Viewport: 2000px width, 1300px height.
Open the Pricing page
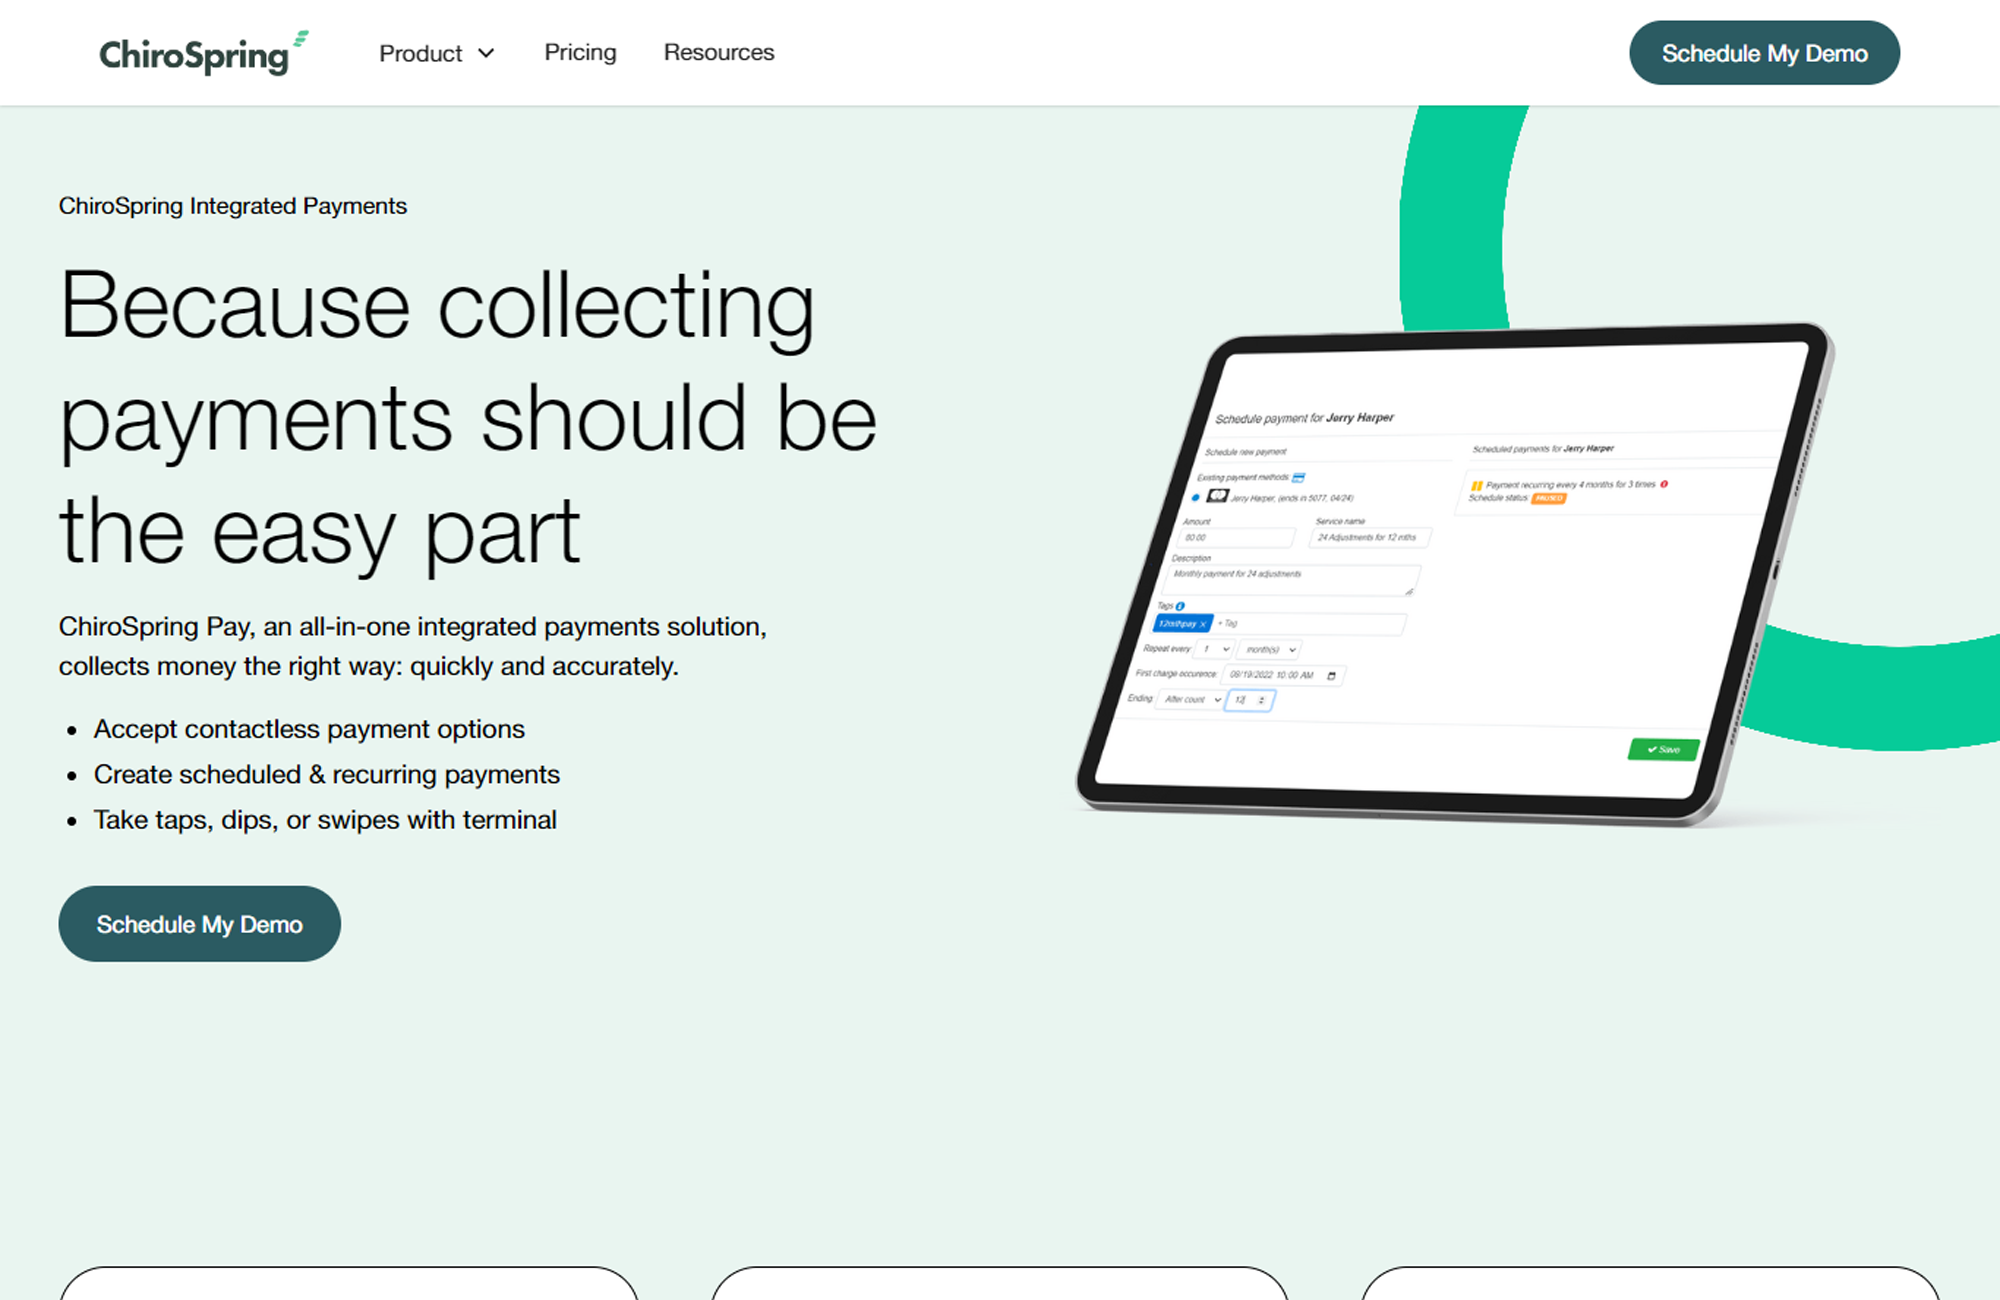click(580, 52)
